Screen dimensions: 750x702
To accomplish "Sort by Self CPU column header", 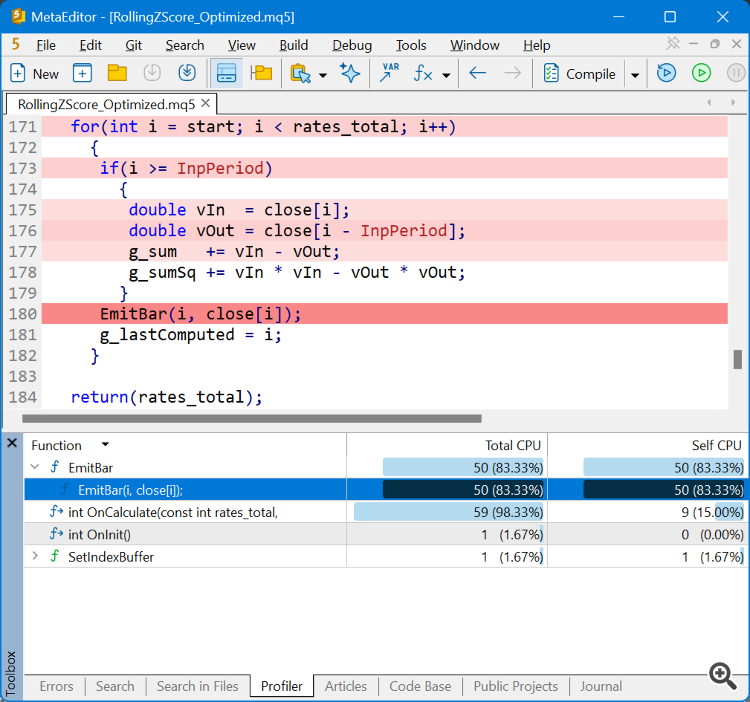I will point(717,445).
